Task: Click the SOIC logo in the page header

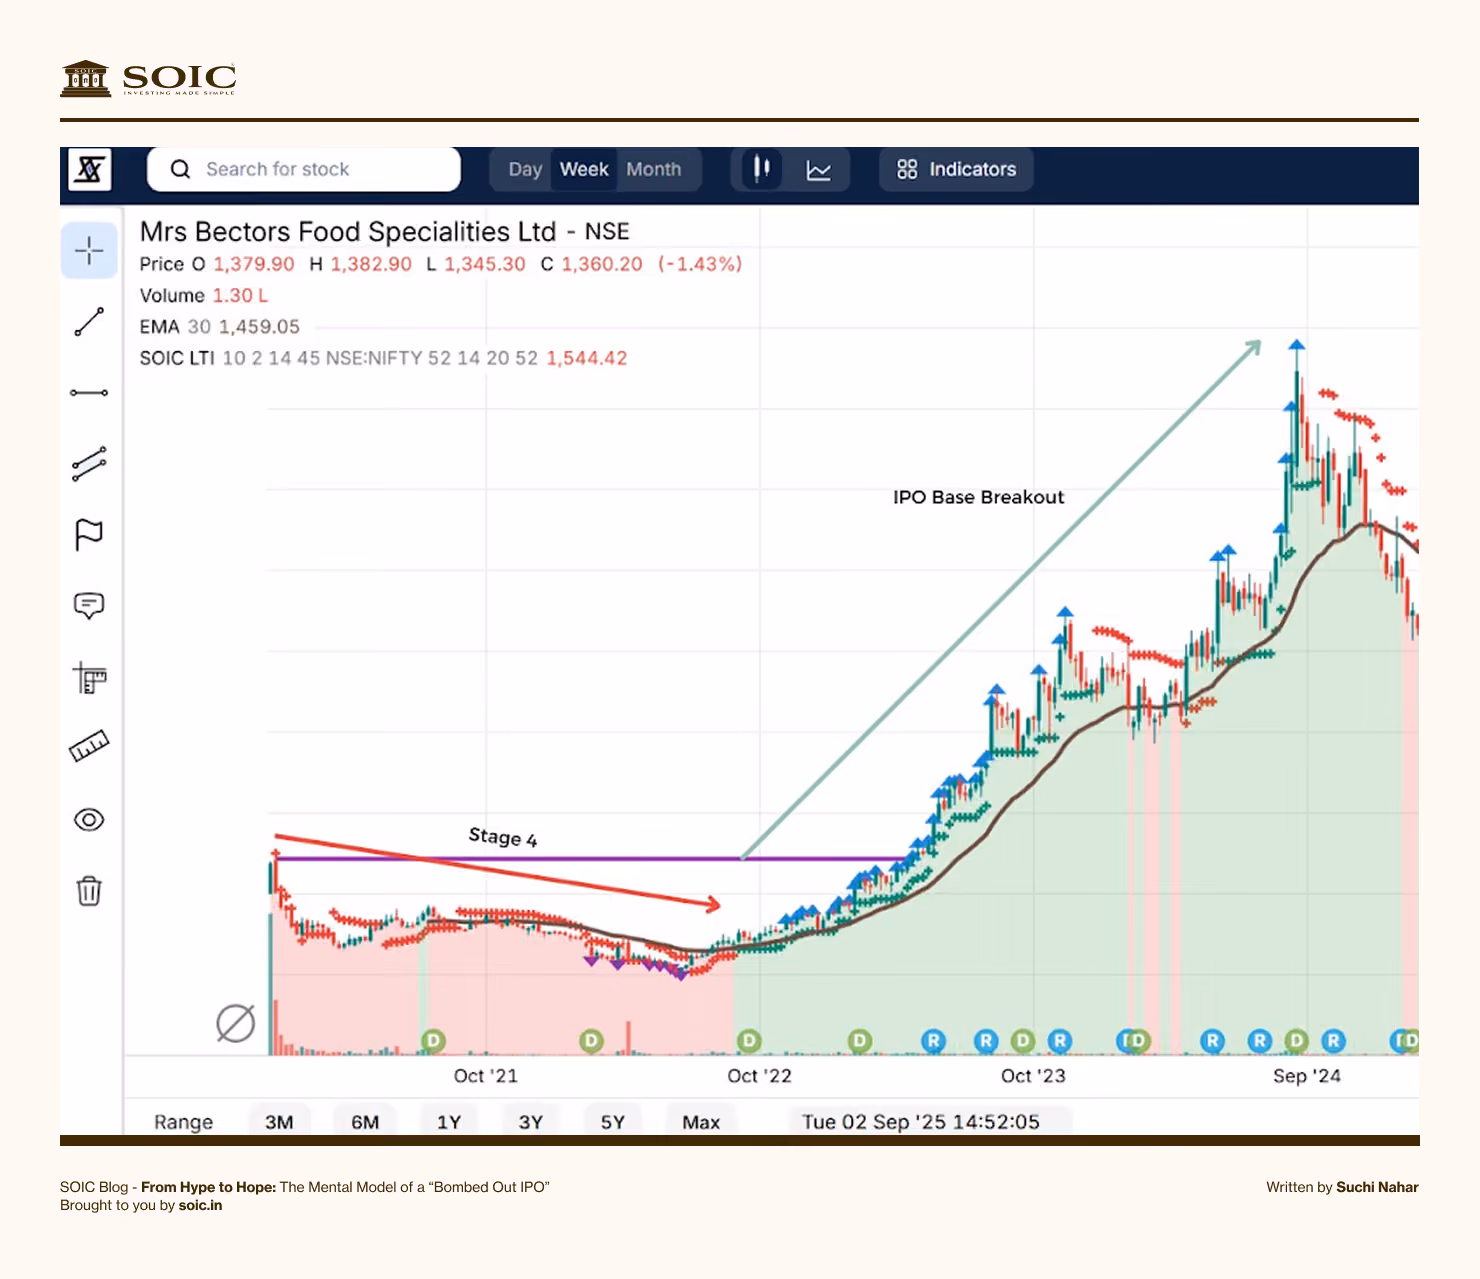Action: click(x=148, y=78)
